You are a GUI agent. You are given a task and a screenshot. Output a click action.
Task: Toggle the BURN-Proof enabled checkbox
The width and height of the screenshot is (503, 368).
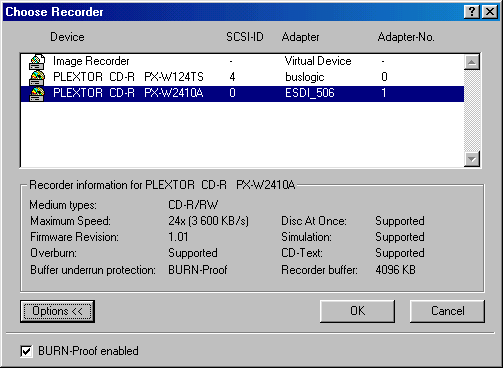point(26,351)
